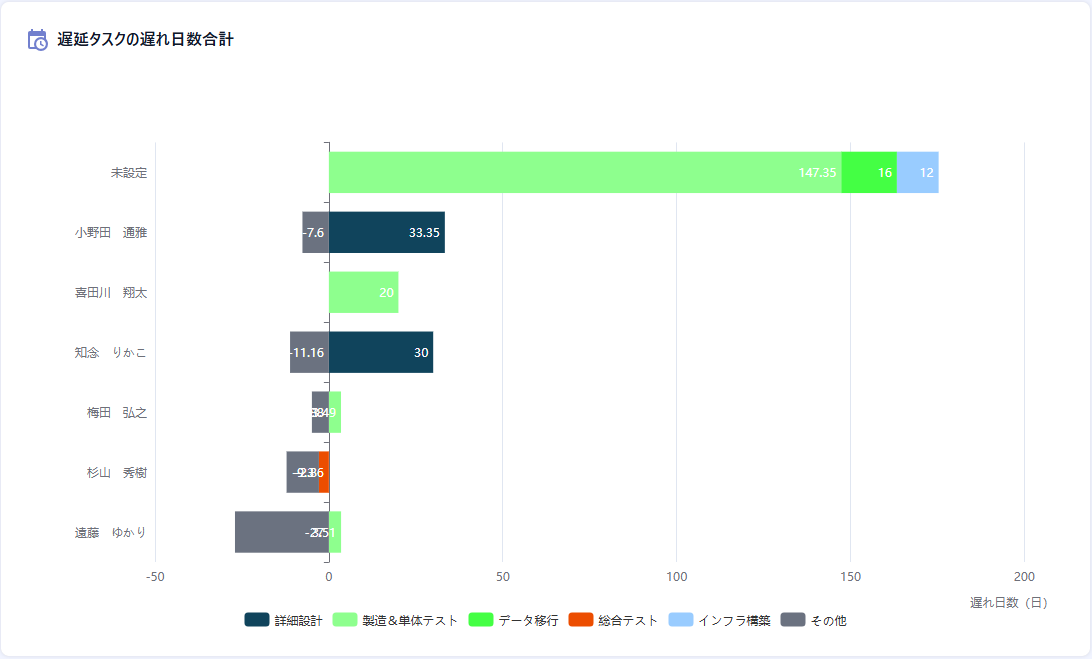This screenshot has height=659, width=1092.
Task: Toggle the 詳細設計 legend label
Action: pyautogui.click(x=298, y=620)
